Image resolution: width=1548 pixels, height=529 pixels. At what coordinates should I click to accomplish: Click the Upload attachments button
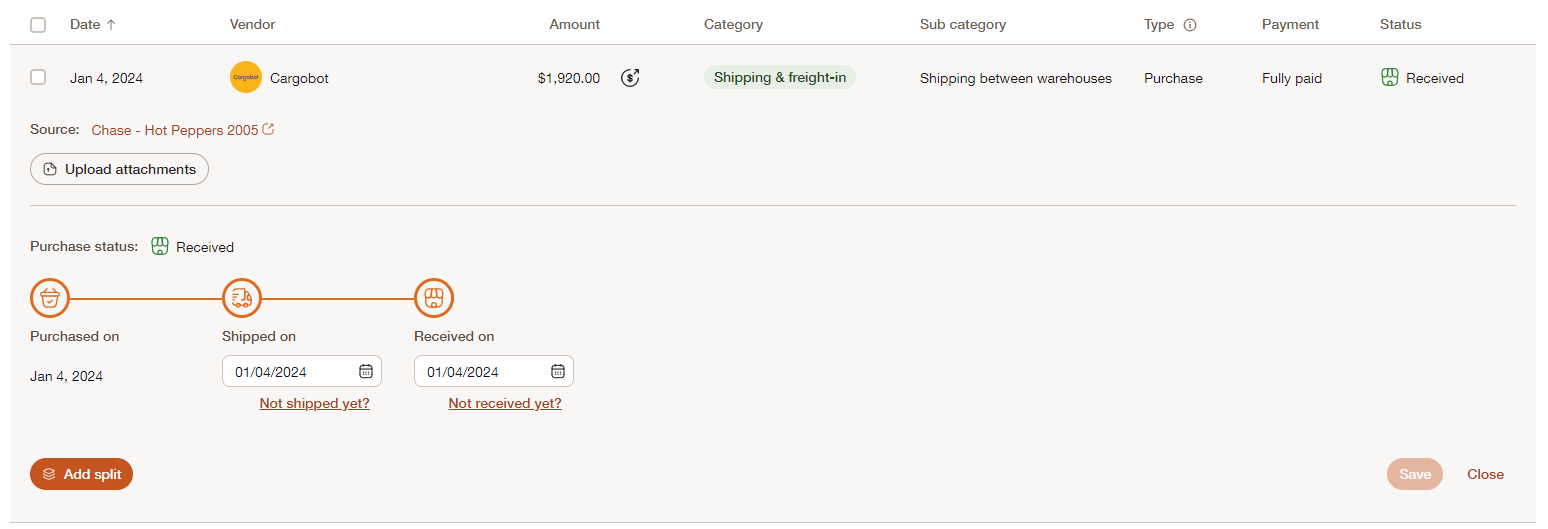click(119, 169)
